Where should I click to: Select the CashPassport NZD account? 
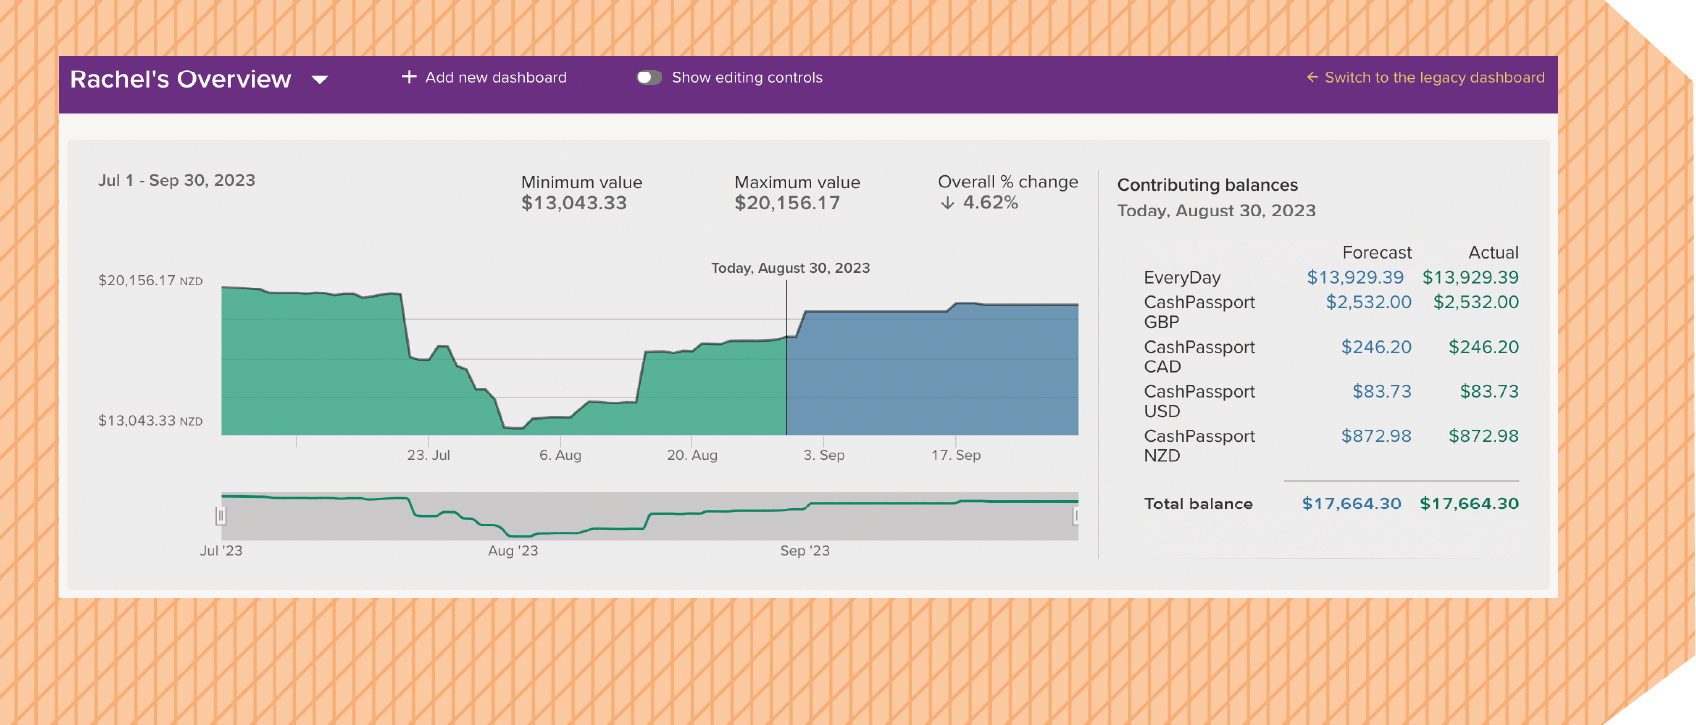[x=1199, y=446]
